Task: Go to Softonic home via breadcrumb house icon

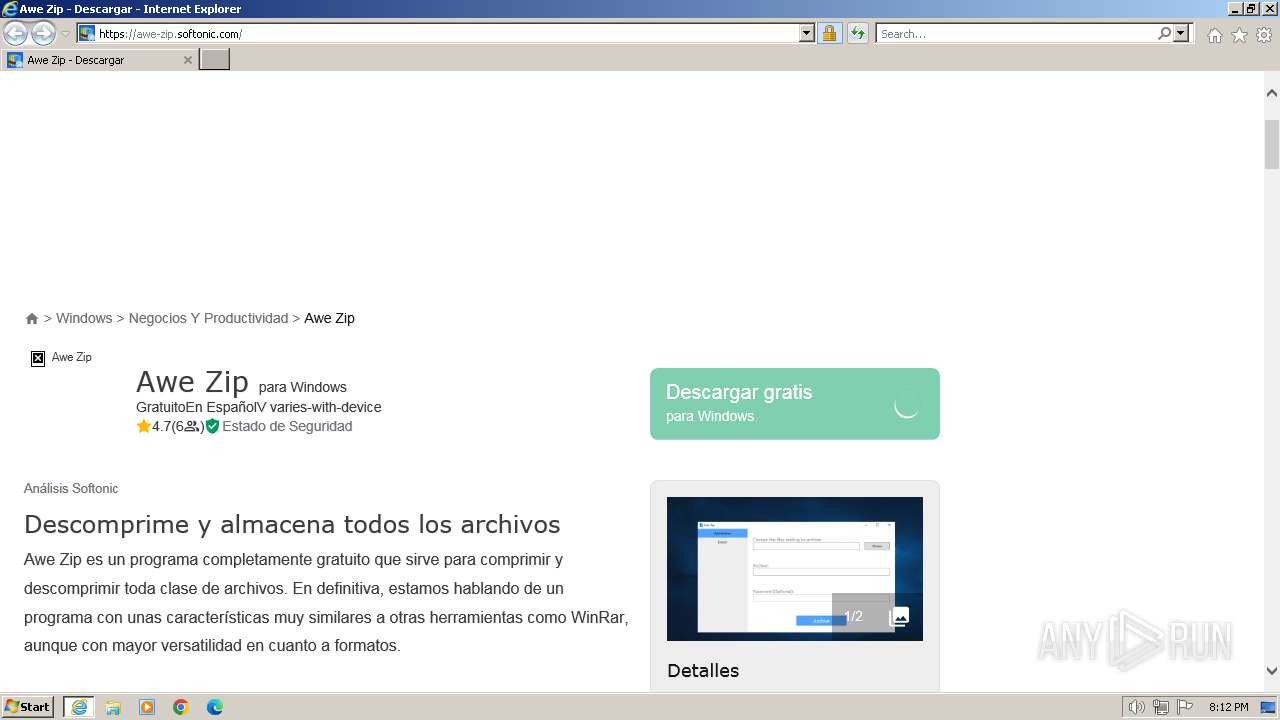Action: 32,318
